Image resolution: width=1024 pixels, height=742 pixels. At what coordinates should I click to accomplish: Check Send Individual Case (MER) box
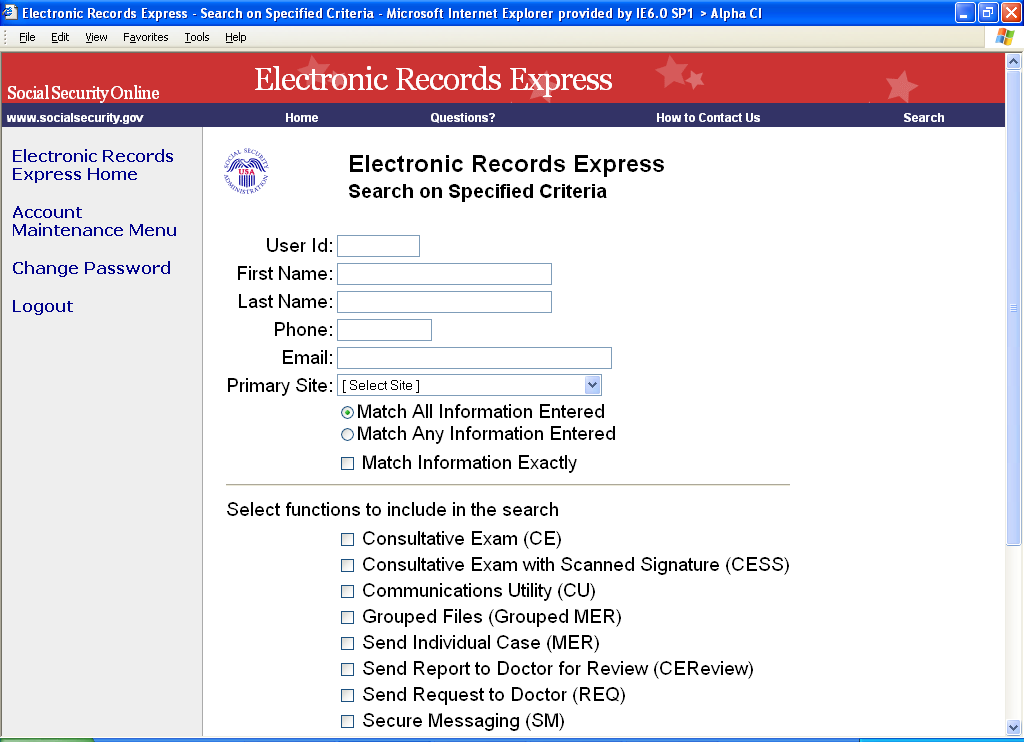click(x=347, y=643)
